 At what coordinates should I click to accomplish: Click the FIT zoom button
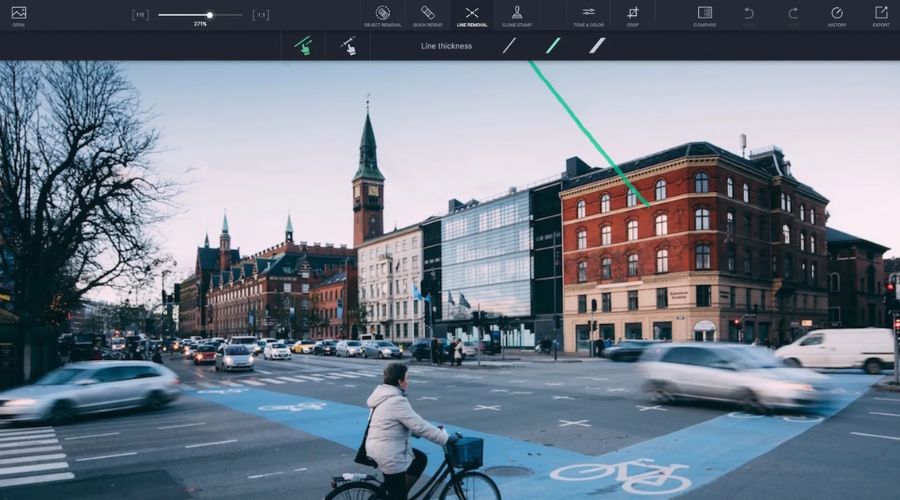tap(140, 15)
